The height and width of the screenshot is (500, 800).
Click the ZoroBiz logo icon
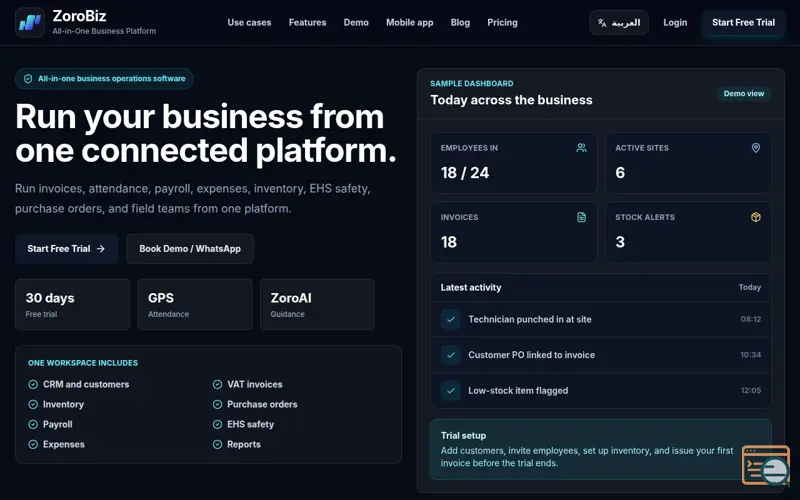tap(30, 22)
